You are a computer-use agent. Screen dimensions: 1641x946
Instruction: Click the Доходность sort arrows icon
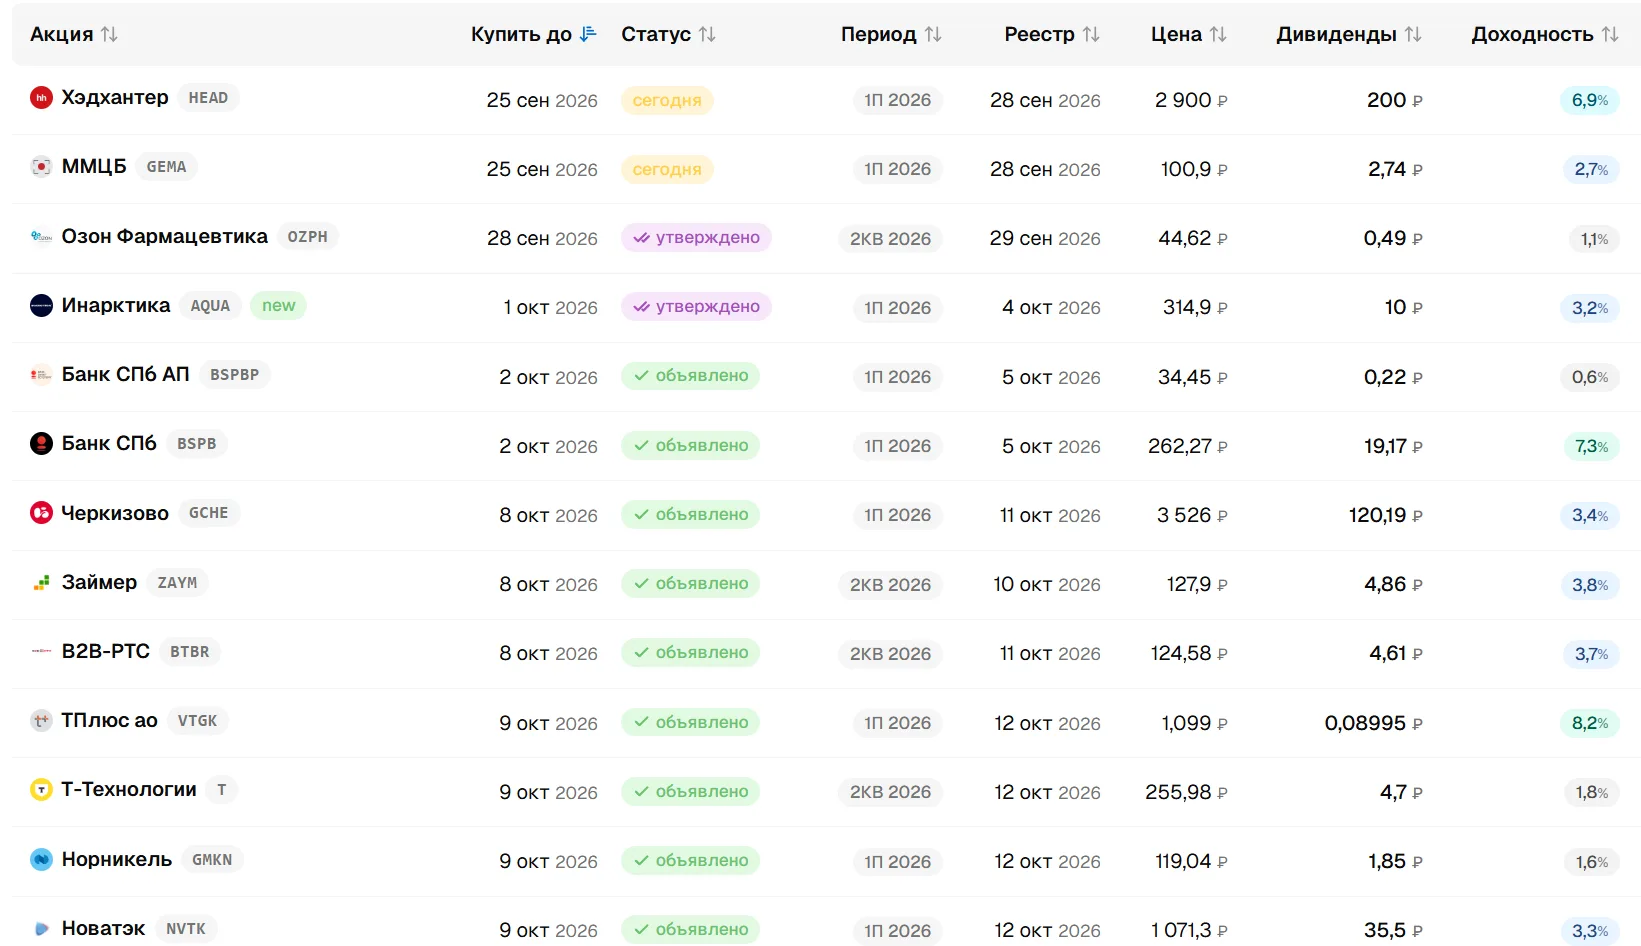(x=1610, y=34)
